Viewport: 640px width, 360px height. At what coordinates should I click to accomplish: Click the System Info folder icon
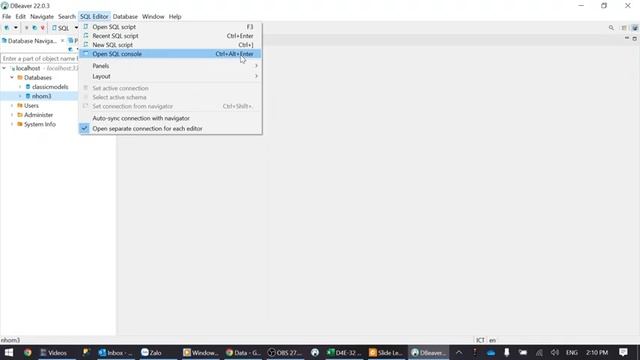[20, 124]
